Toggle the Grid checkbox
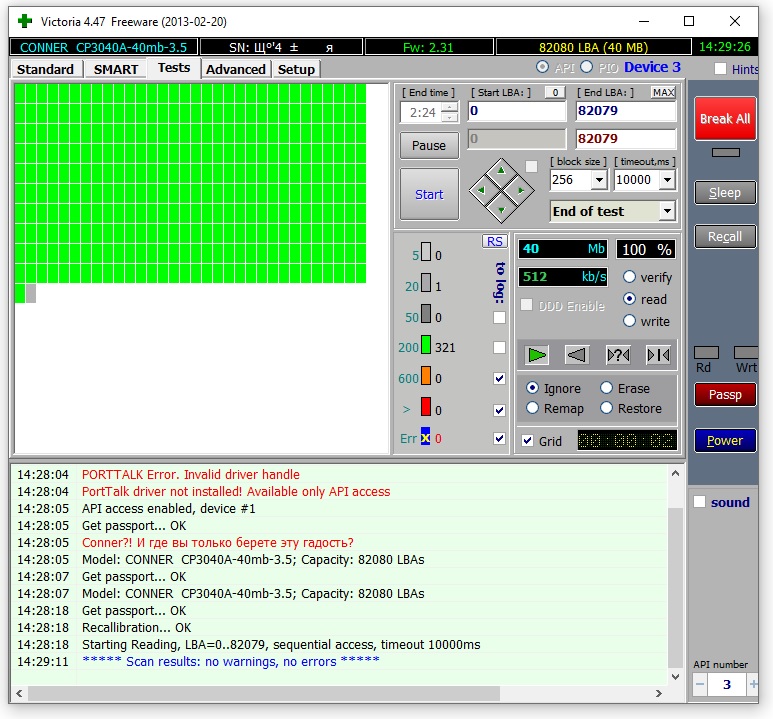The image size is (773, 719). pyautogui.click(x=527, y=440)
